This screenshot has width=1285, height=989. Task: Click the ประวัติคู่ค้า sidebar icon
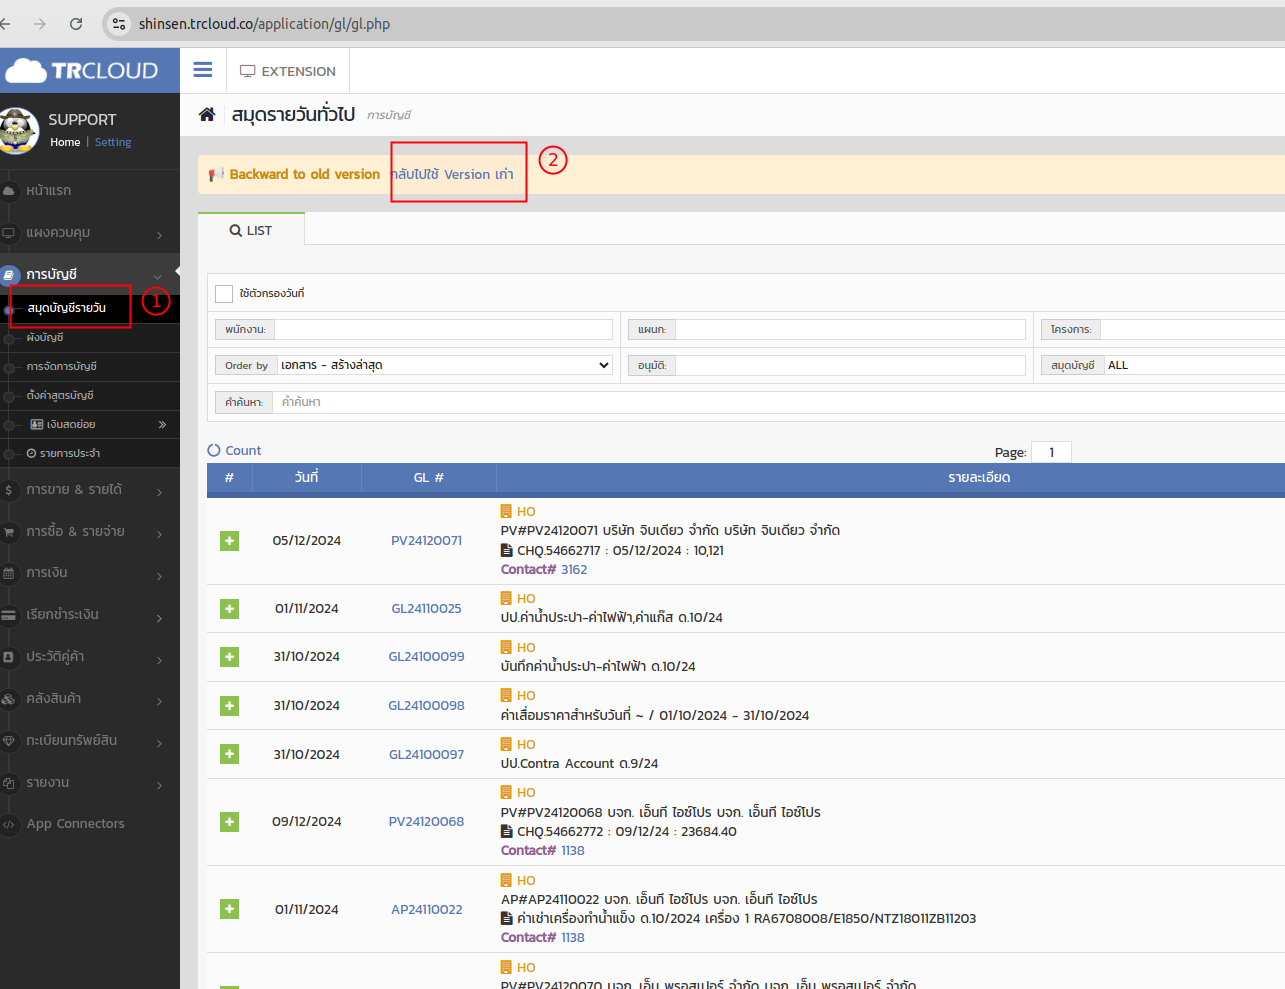click(9, 657)
